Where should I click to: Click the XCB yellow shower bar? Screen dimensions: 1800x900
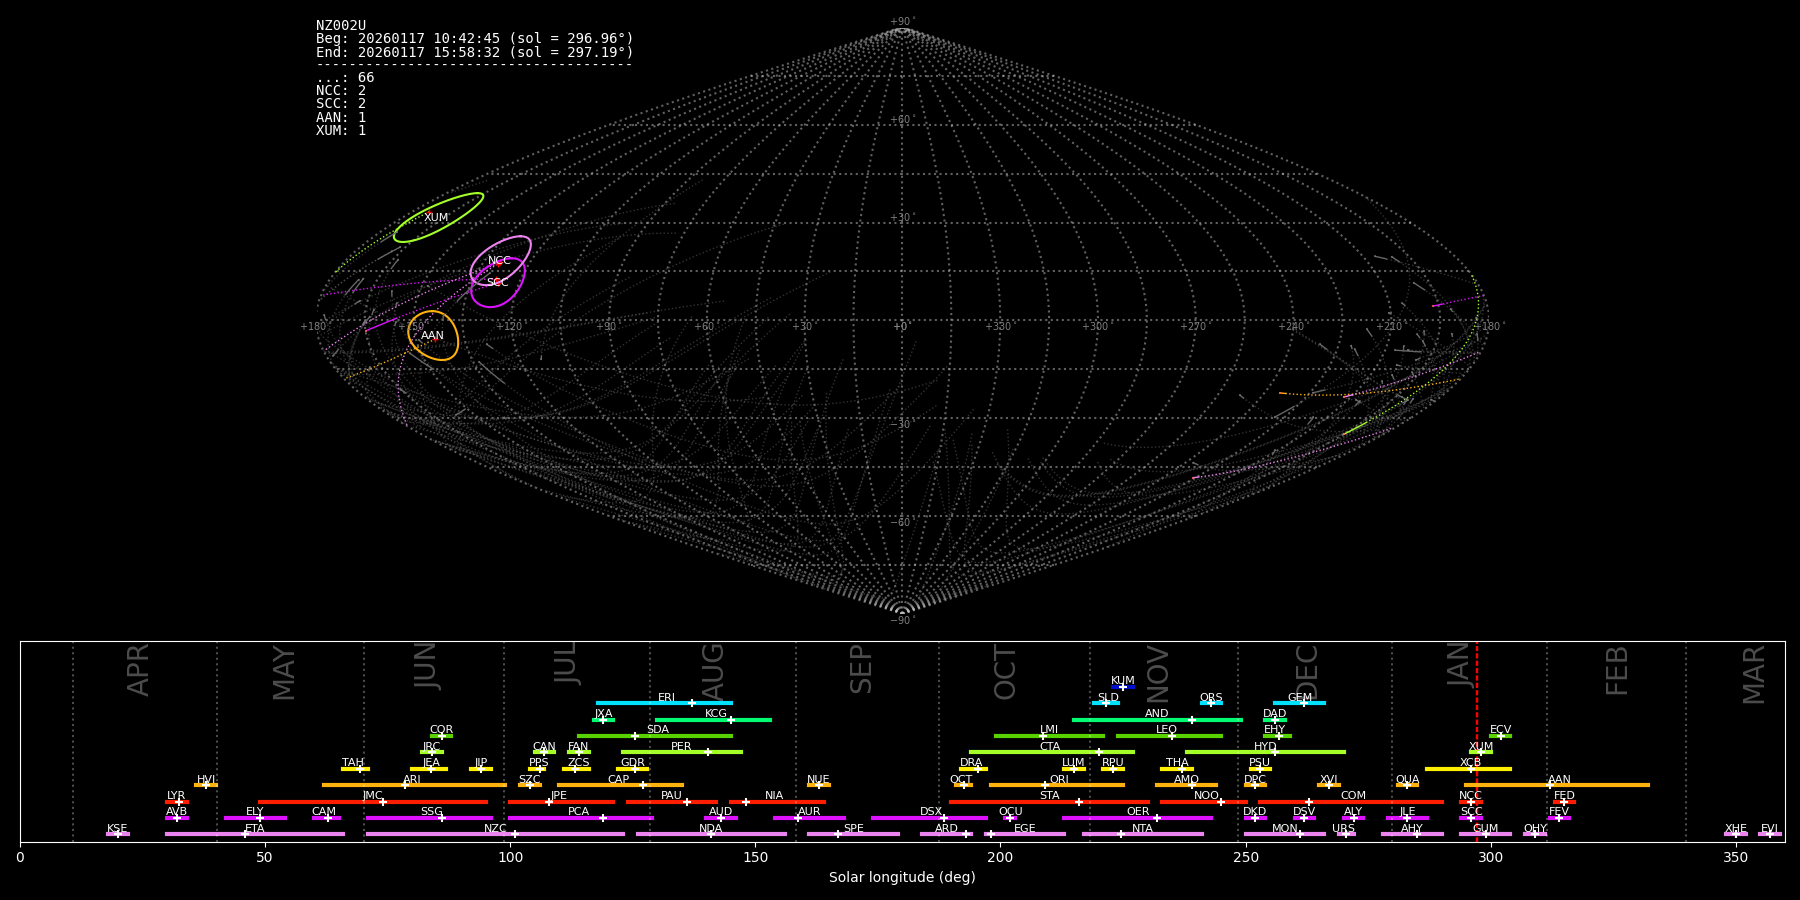pyautogui.click(x=1468, y=769)
